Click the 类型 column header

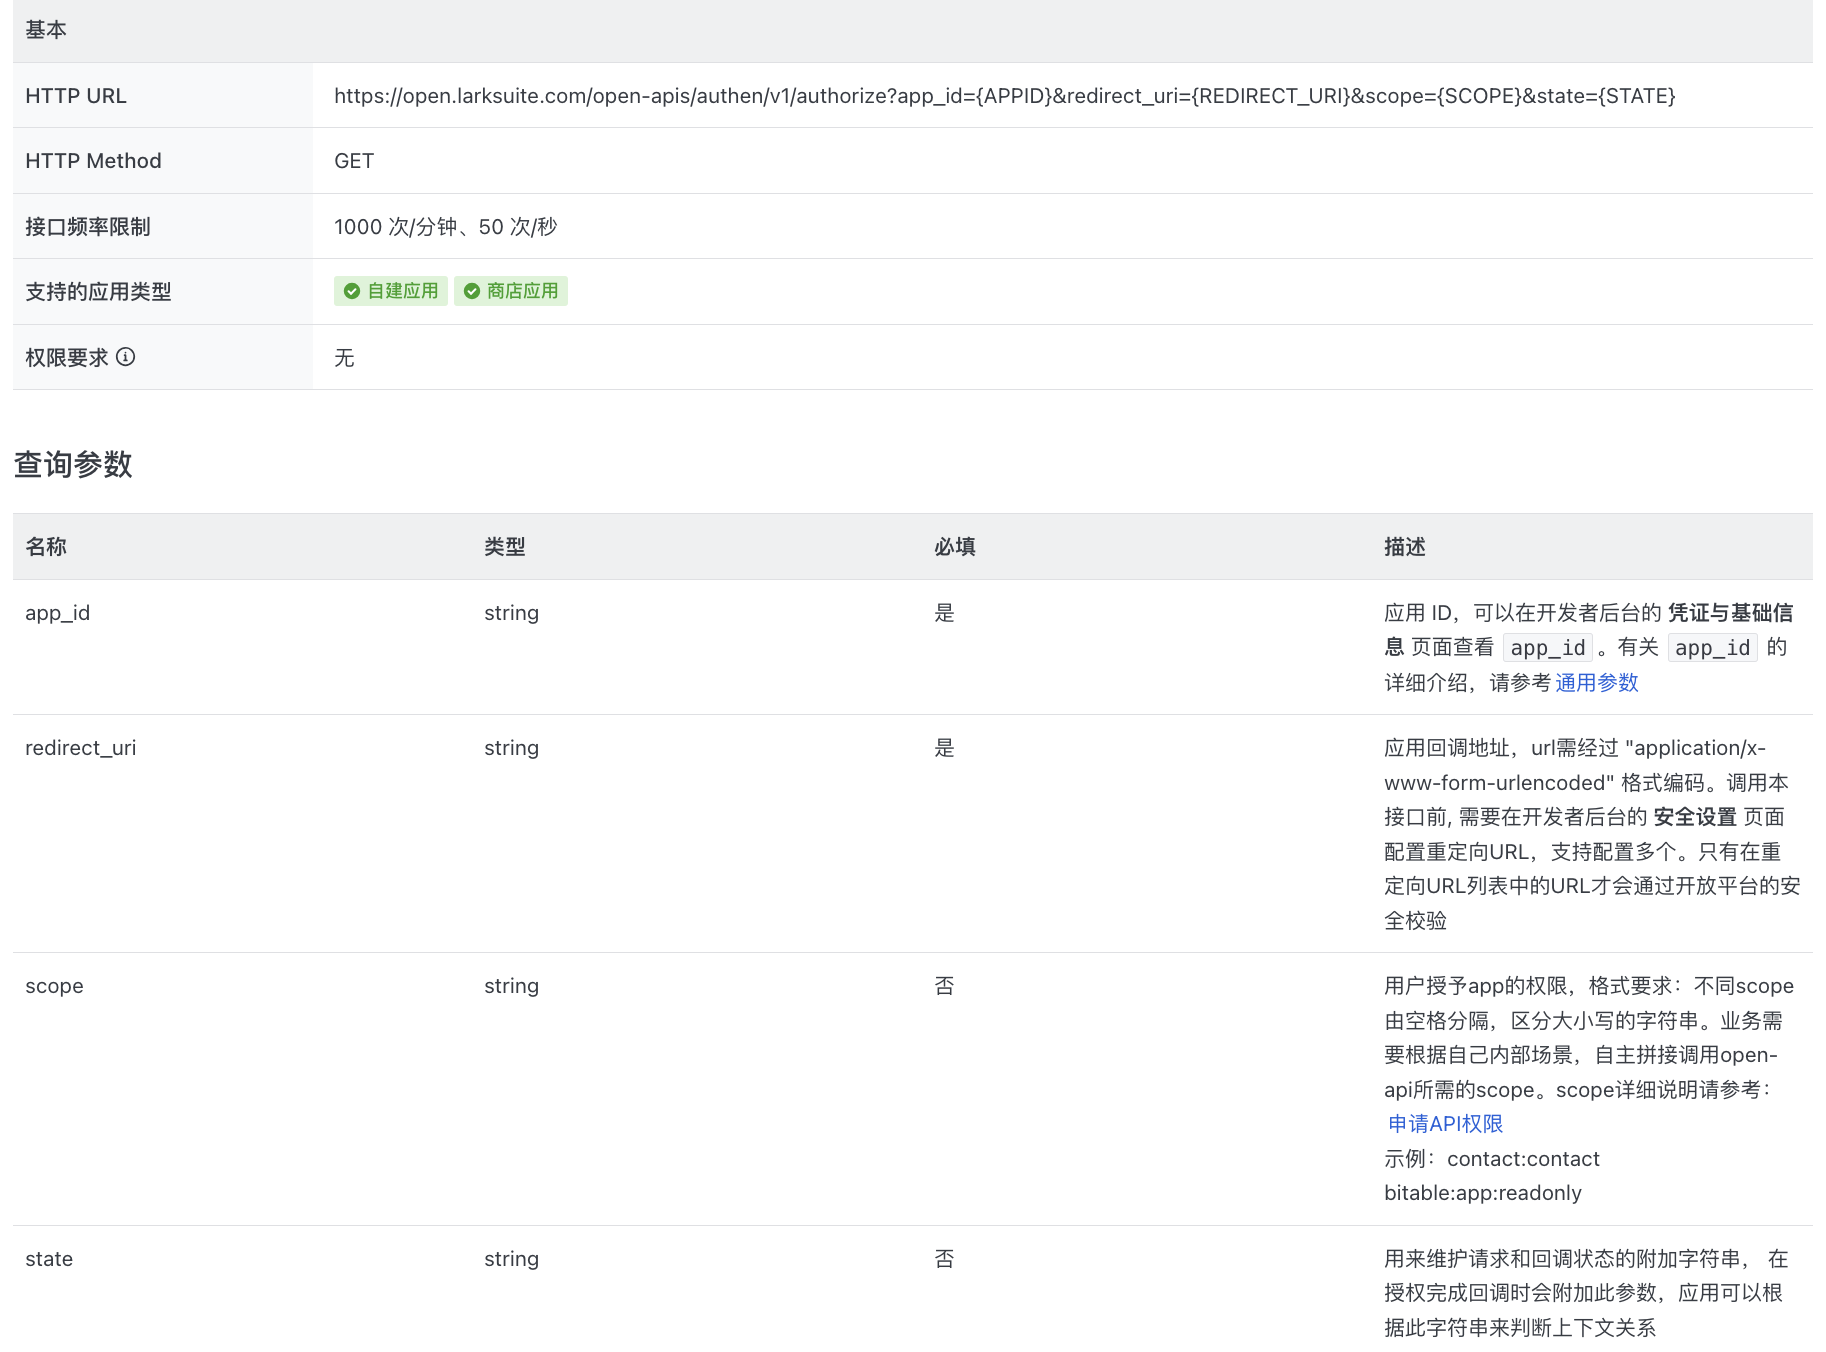[x=505, y=547]
